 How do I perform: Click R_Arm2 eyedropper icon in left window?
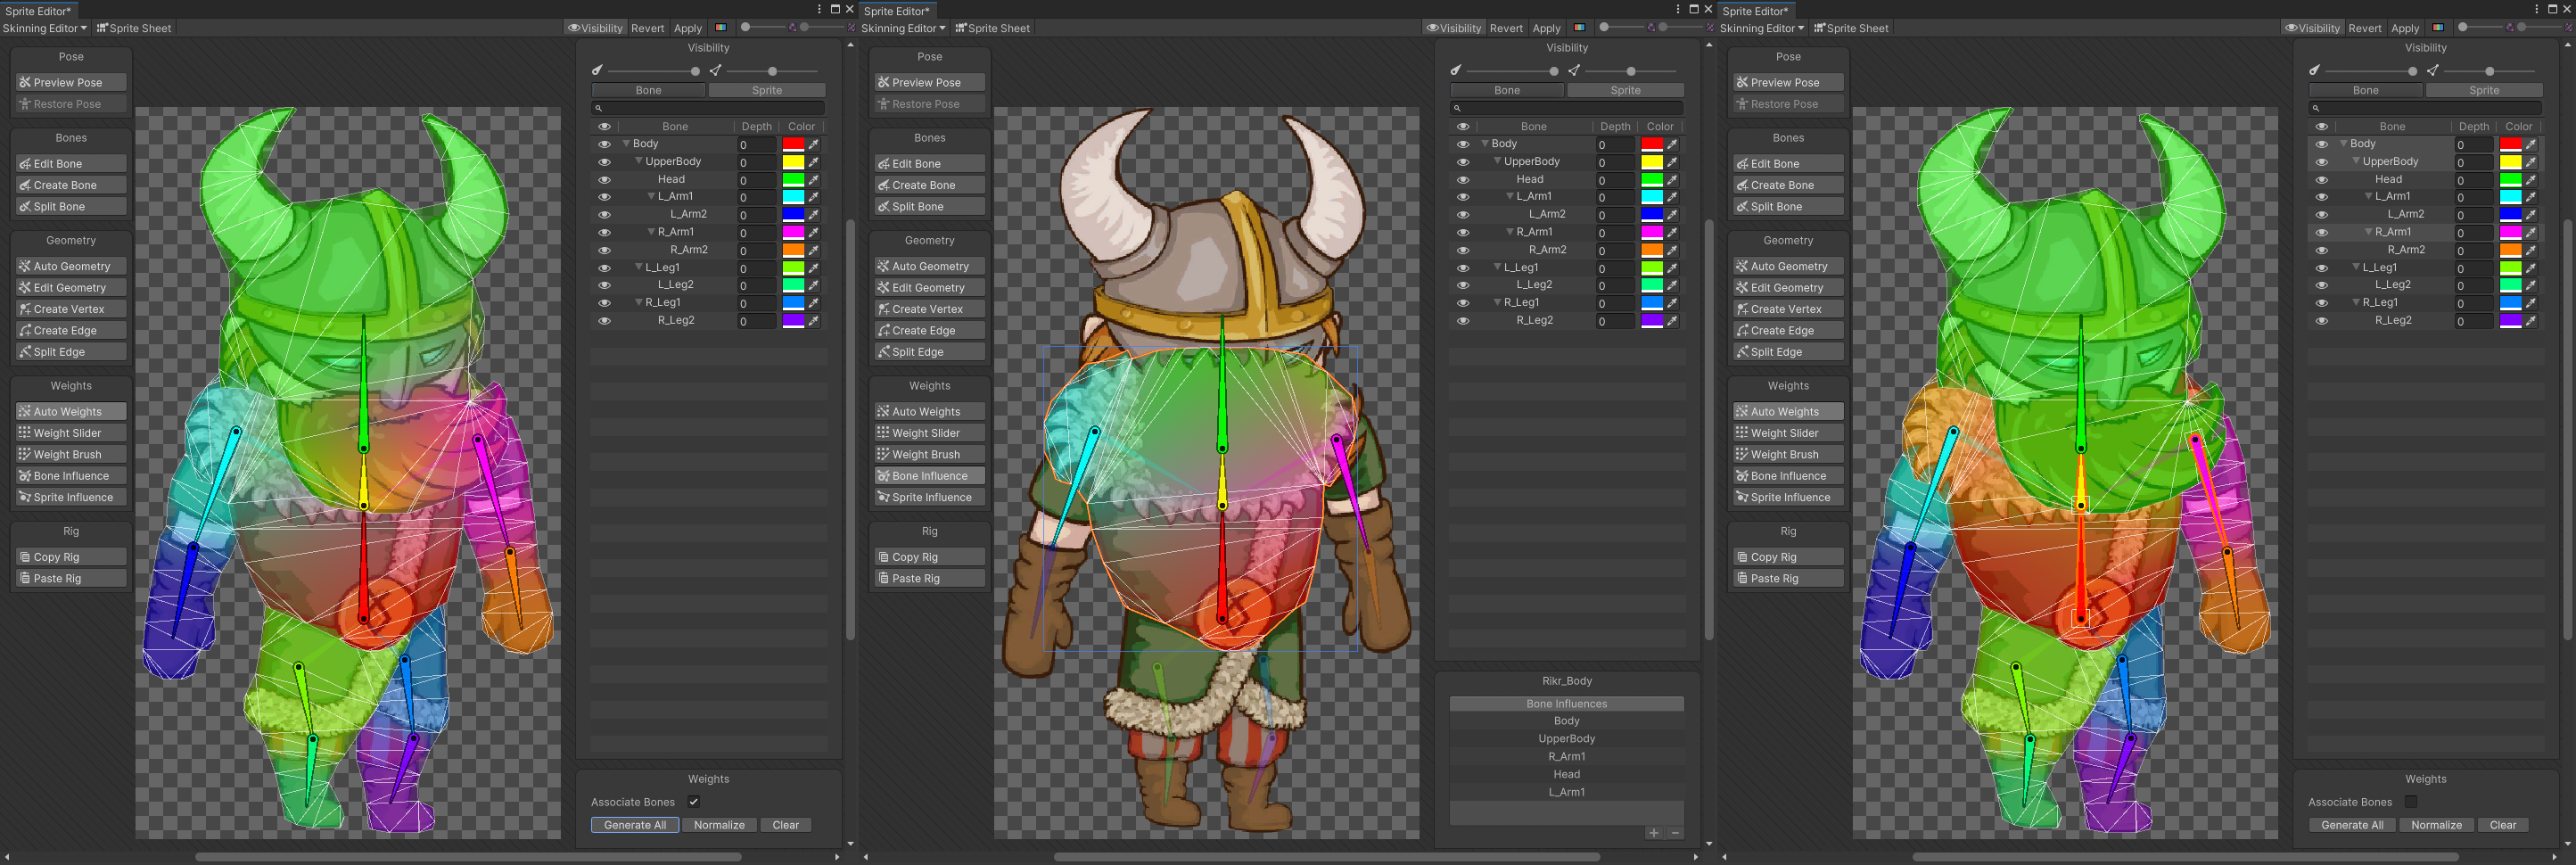[814, 250]
